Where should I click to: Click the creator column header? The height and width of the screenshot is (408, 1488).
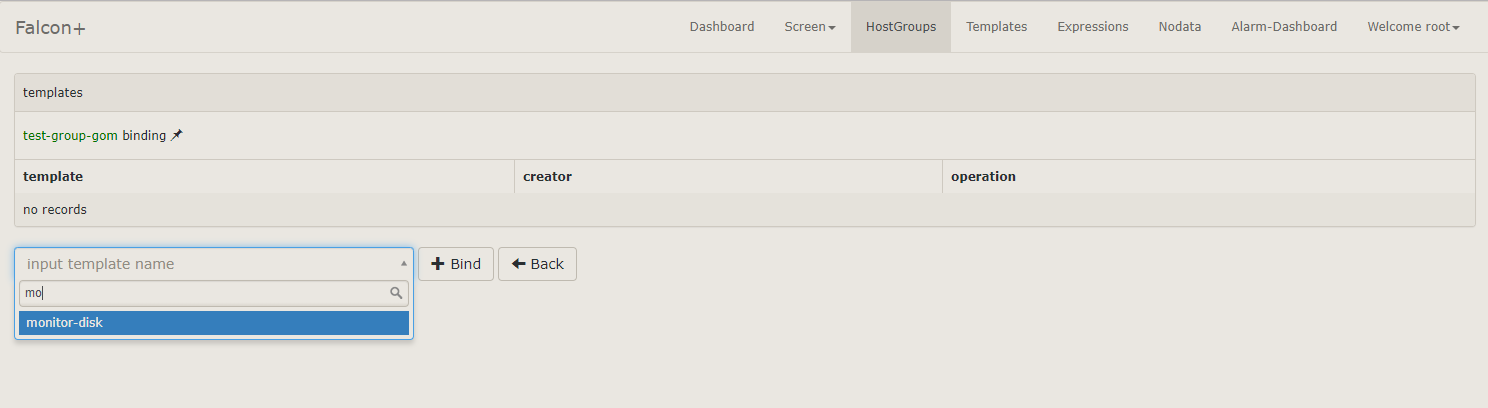(x=547, y=177)
